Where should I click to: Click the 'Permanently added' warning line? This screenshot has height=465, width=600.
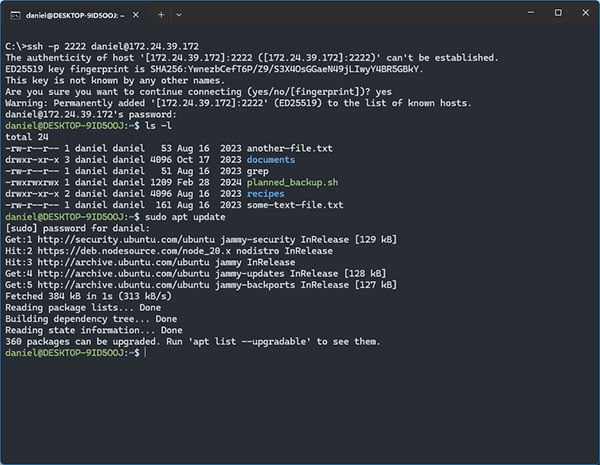pos(238,103)
